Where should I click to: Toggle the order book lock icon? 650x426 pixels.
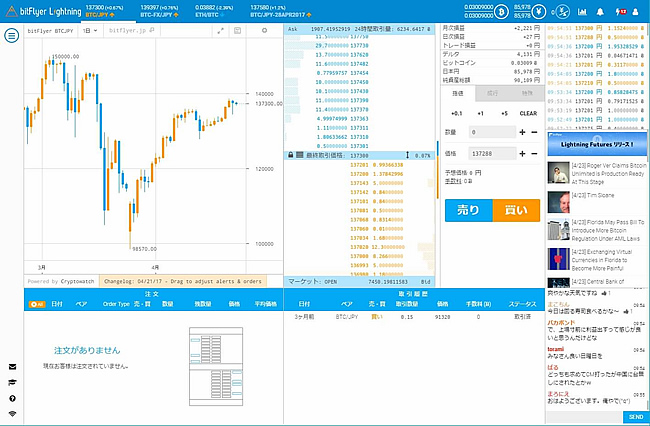[291, 155]
